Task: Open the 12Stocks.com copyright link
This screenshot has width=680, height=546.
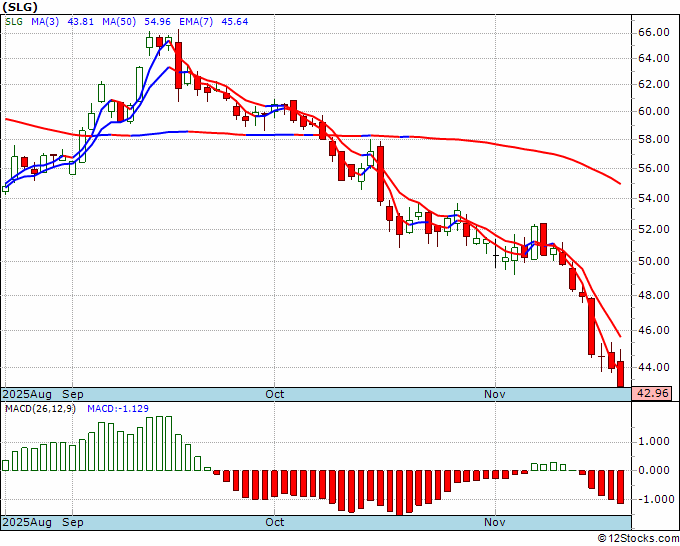Action: point(638,539)
